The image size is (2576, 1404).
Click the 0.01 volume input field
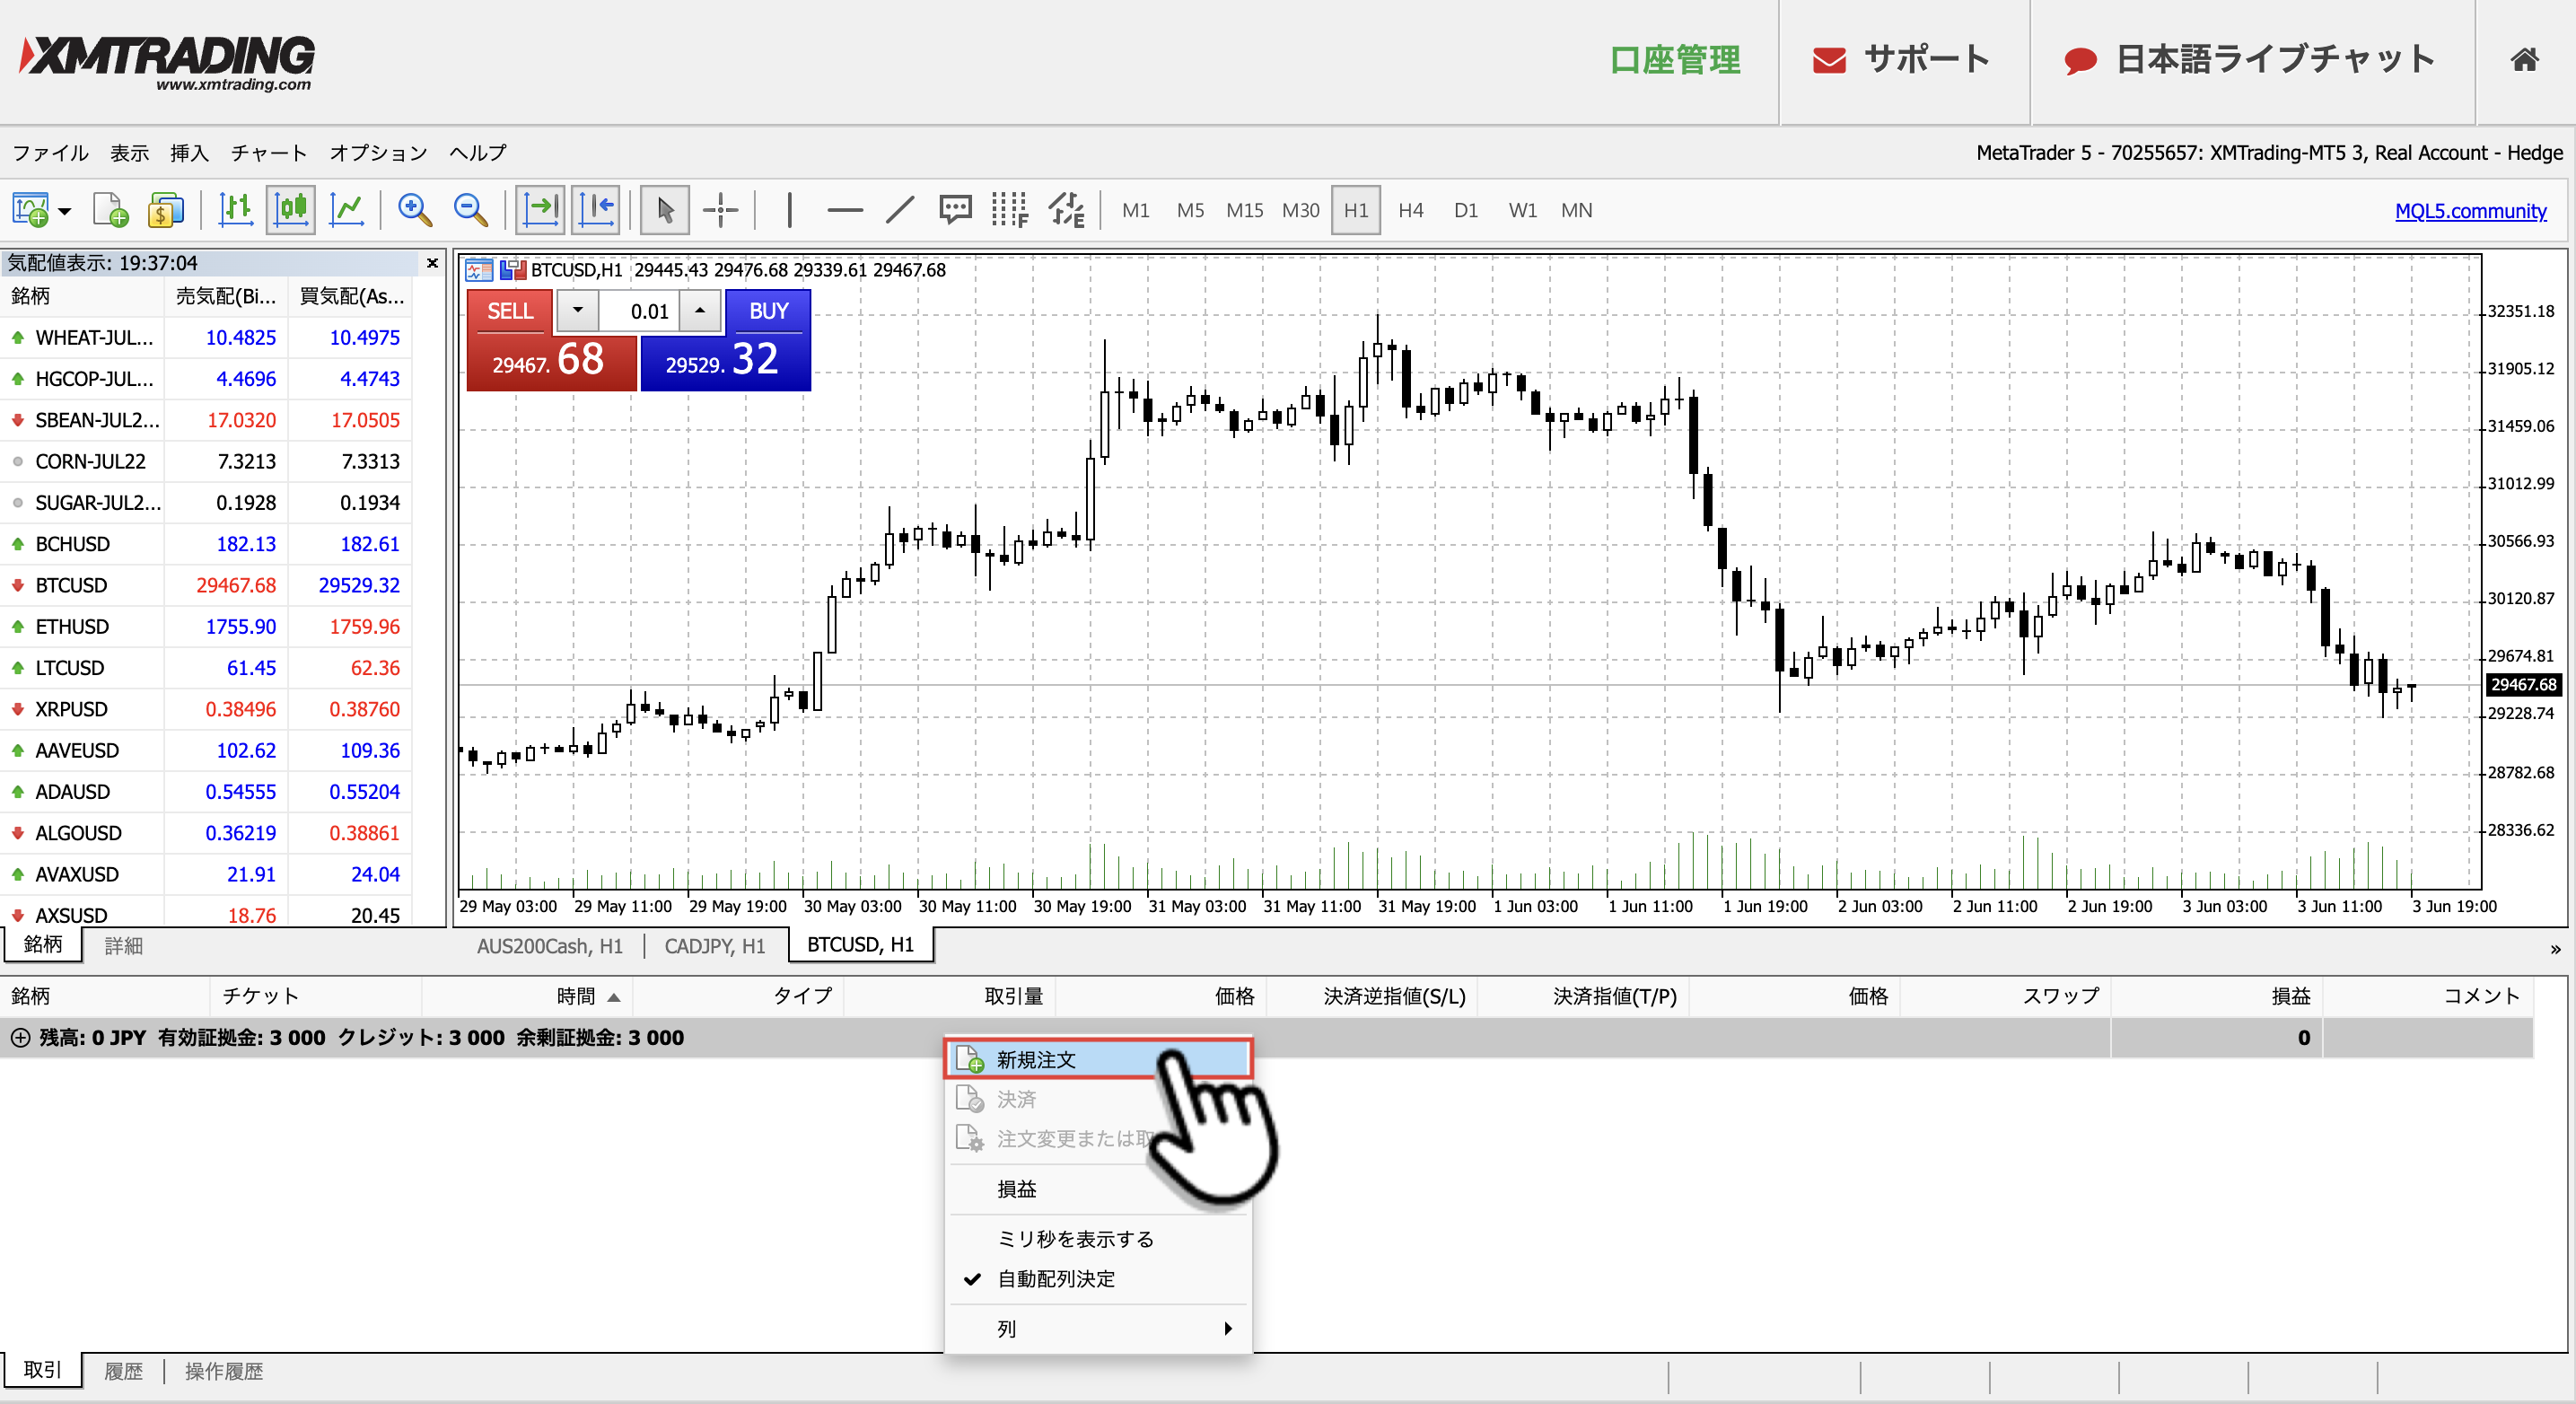pos(640,311)
